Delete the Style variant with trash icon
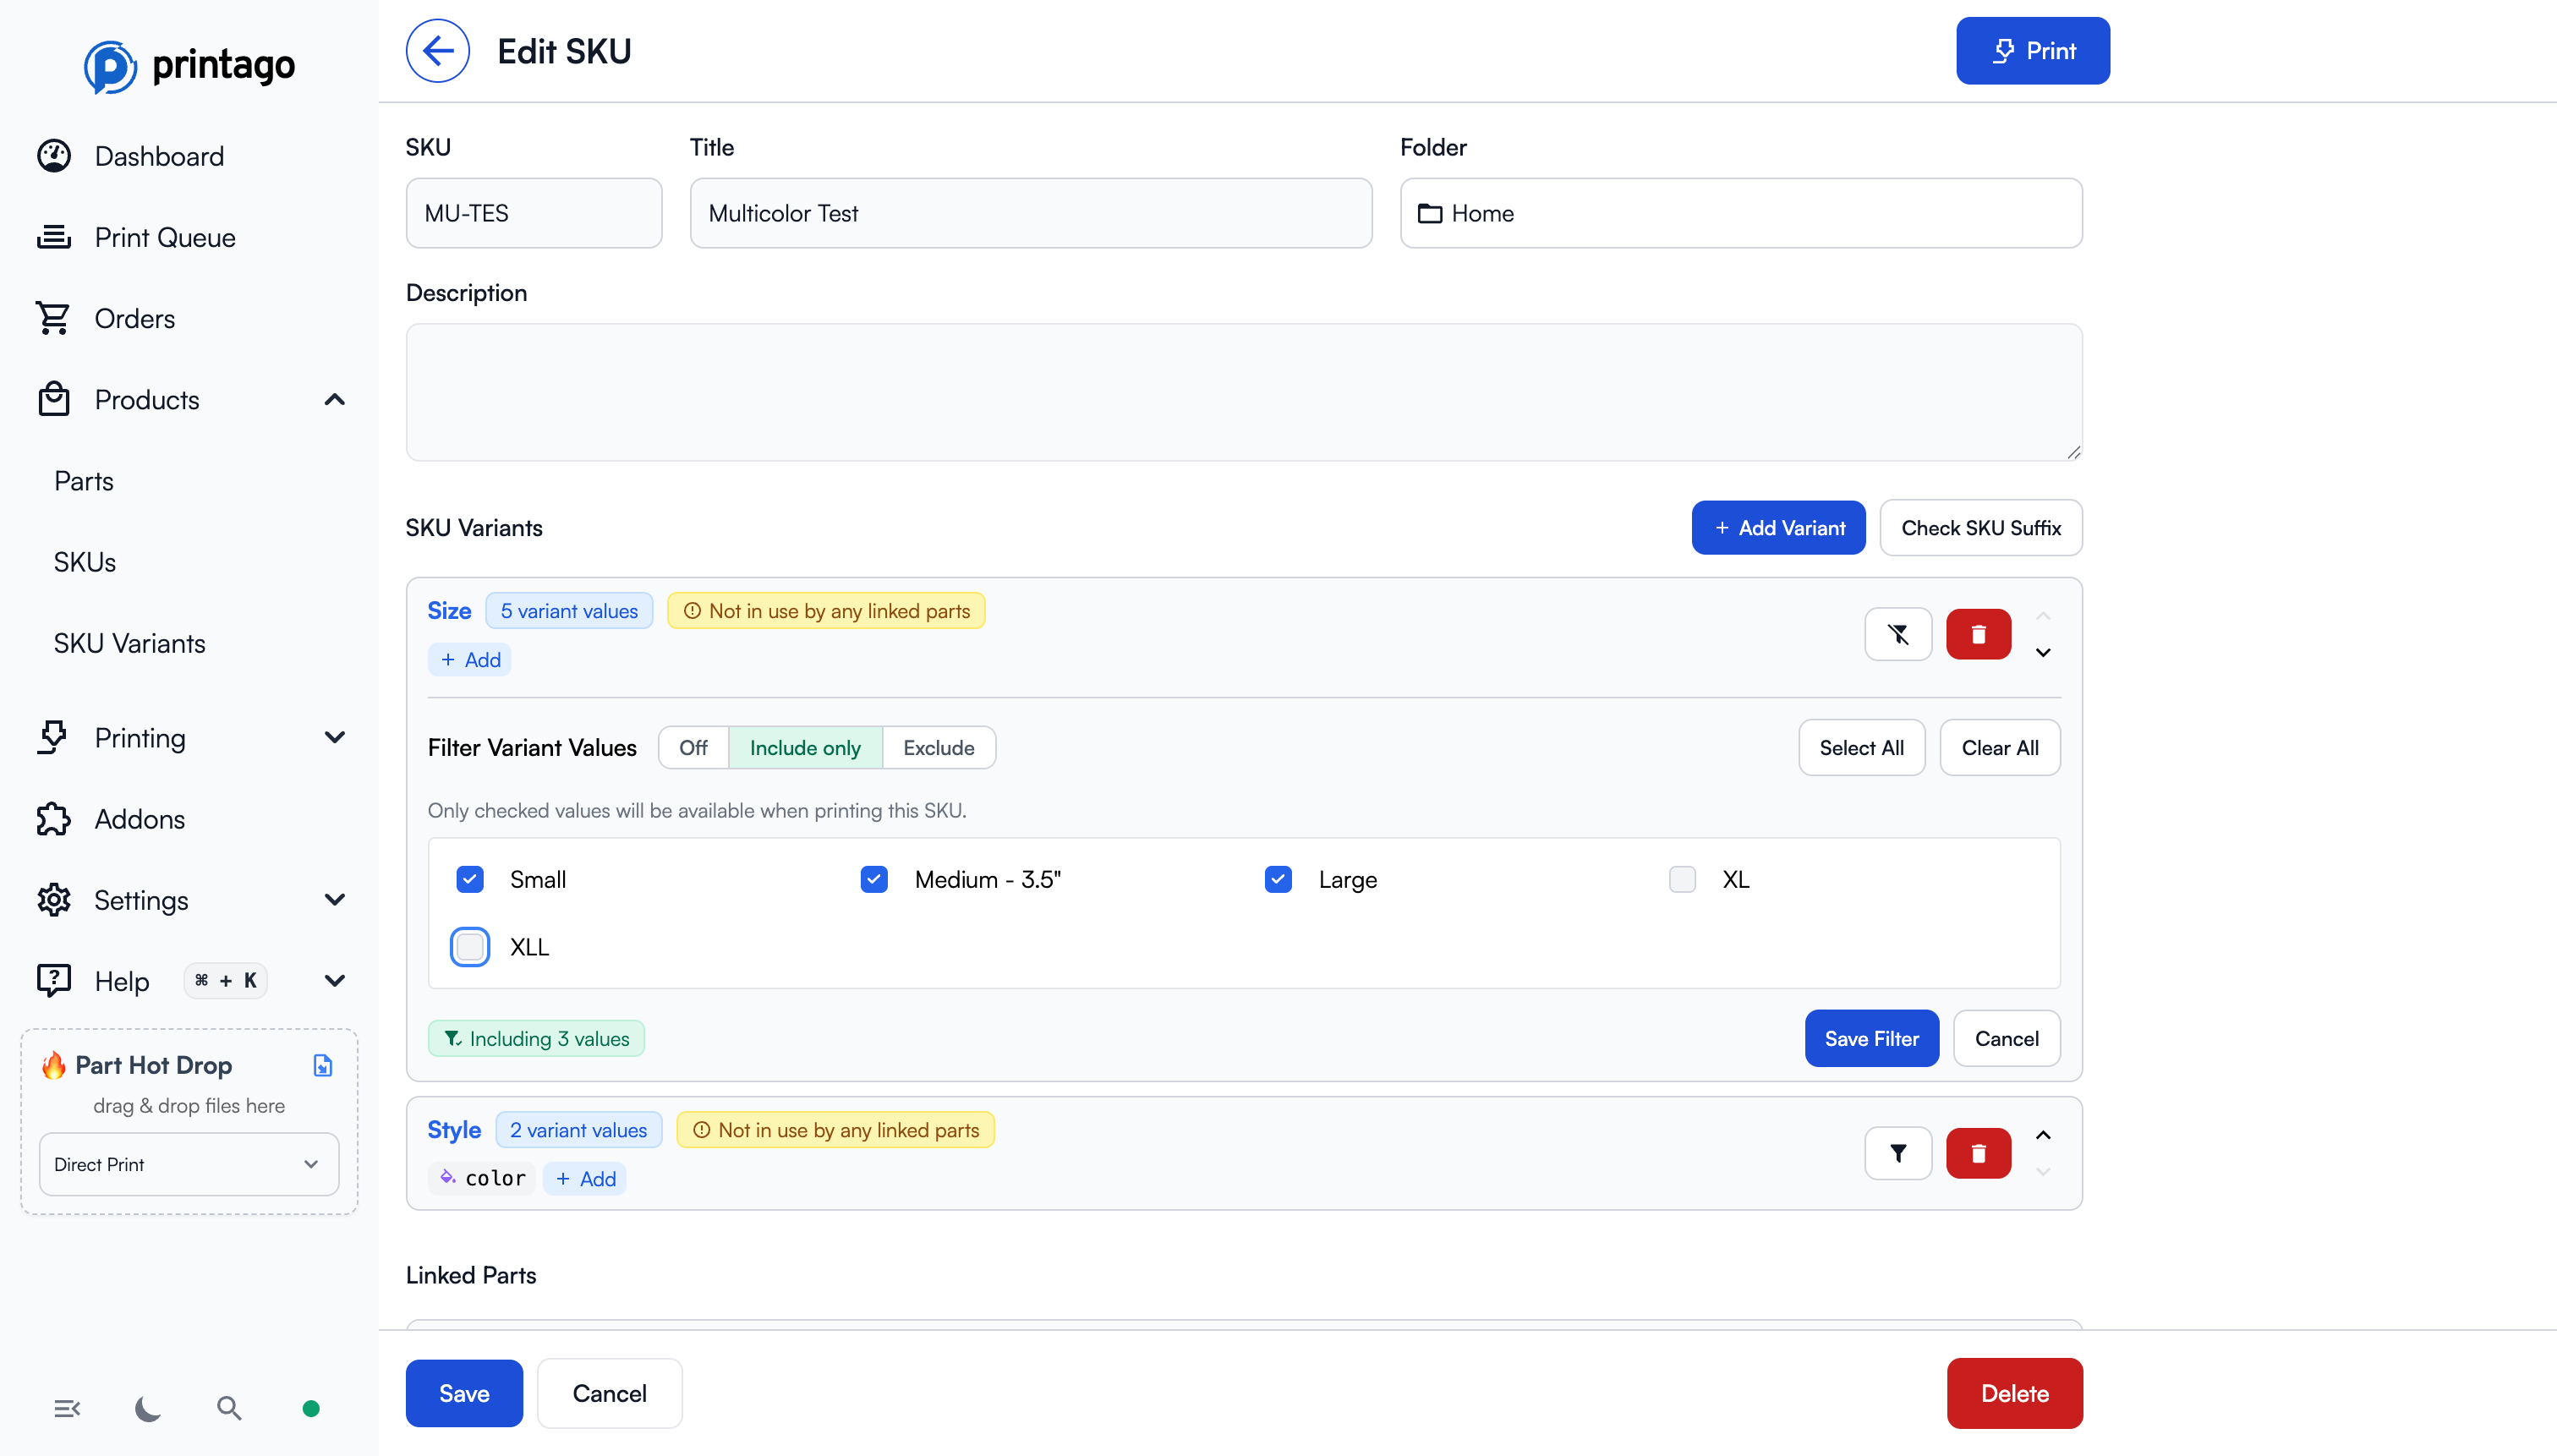 (1977, 1153)
